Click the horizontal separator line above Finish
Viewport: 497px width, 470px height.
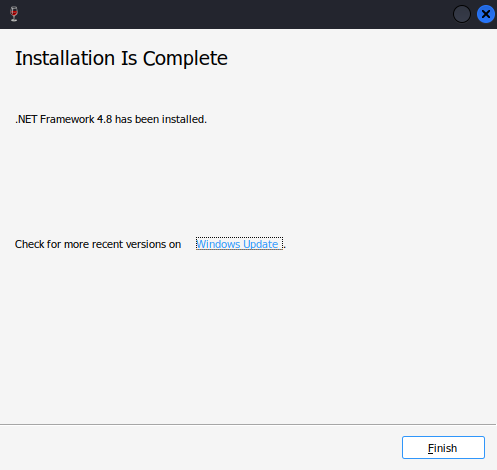[248, 424]
